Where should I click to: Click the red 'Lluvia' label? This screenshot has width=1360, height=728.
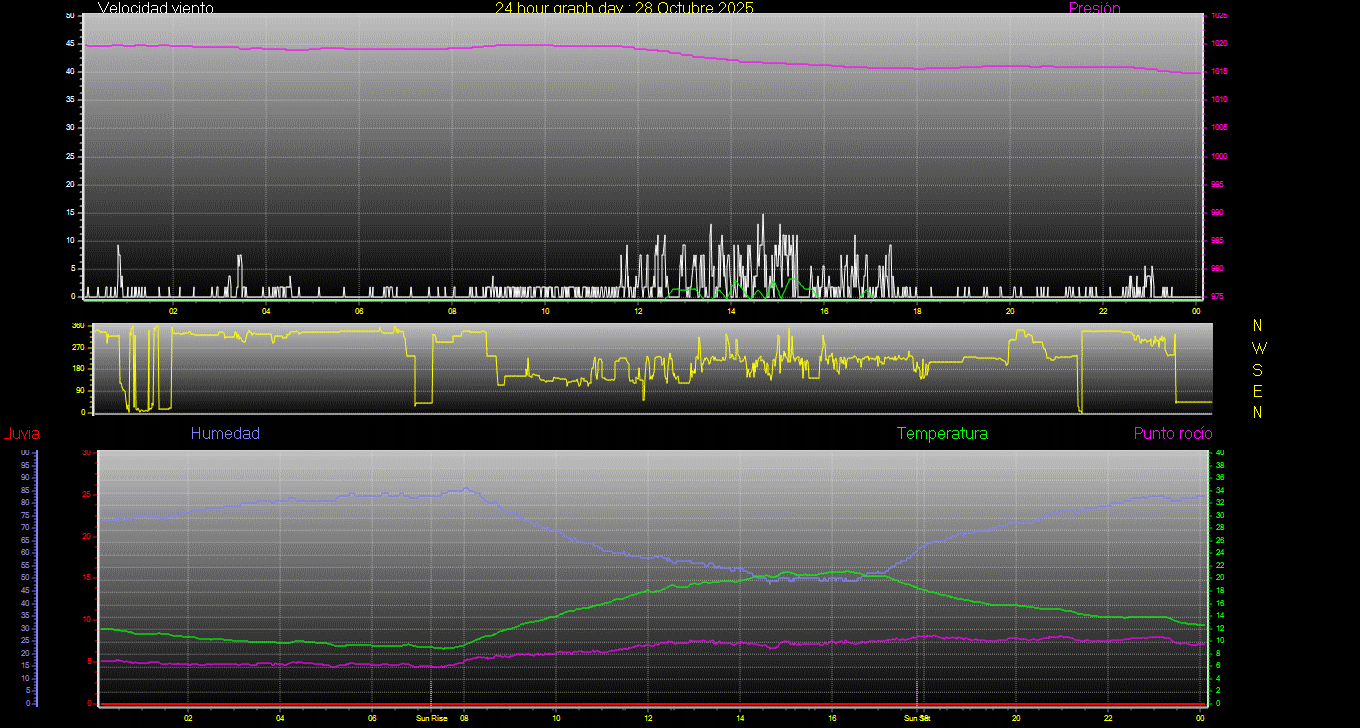[21, 434]
